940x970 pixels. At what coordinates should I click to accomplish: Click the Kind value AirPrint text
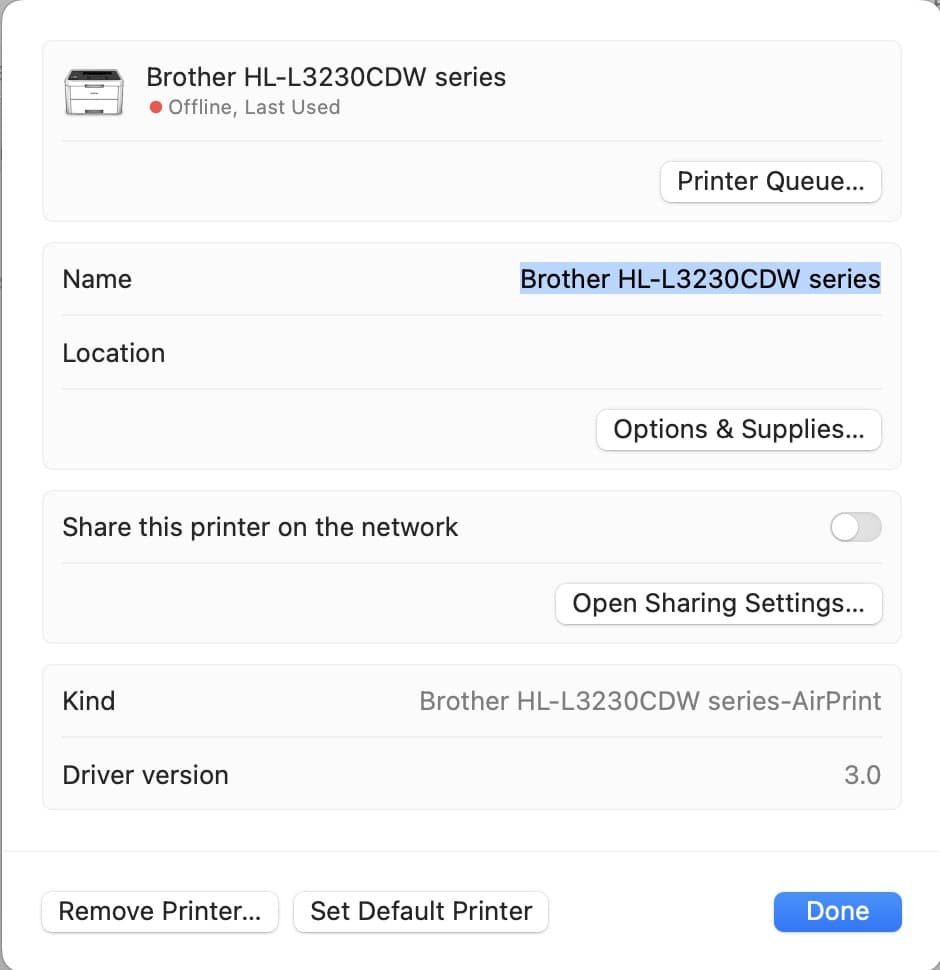coord(650,702)
